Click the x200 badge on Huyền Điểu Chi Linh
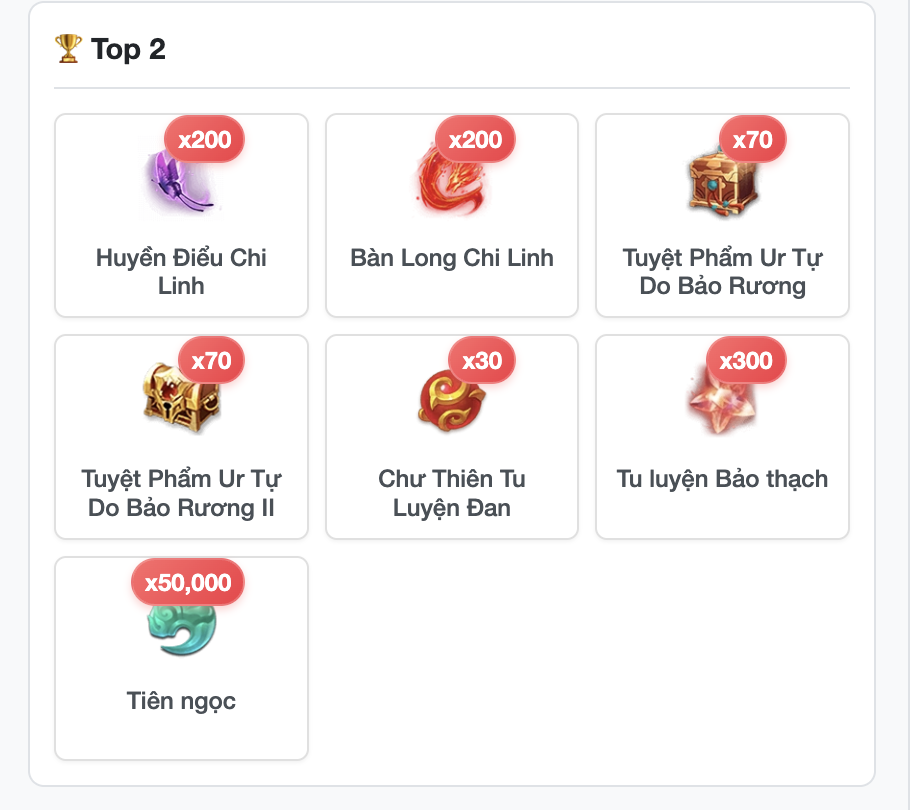Screen dimensions: 924x810 204,140
